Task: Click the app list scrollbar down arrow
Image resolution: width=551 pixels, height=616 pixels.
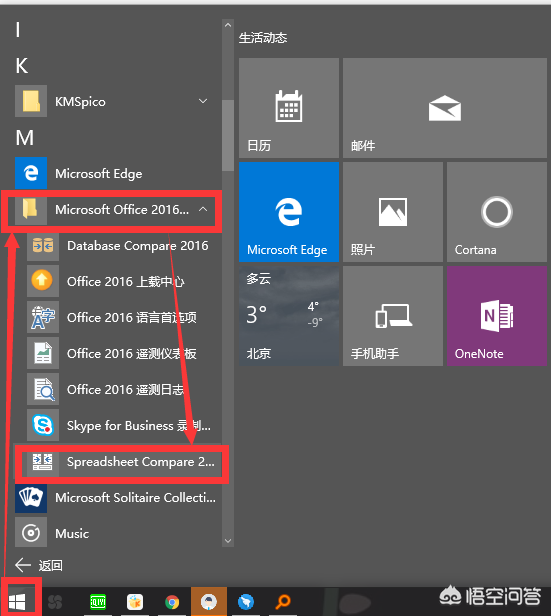Action: pyautogui.click(x=227, y=541)
